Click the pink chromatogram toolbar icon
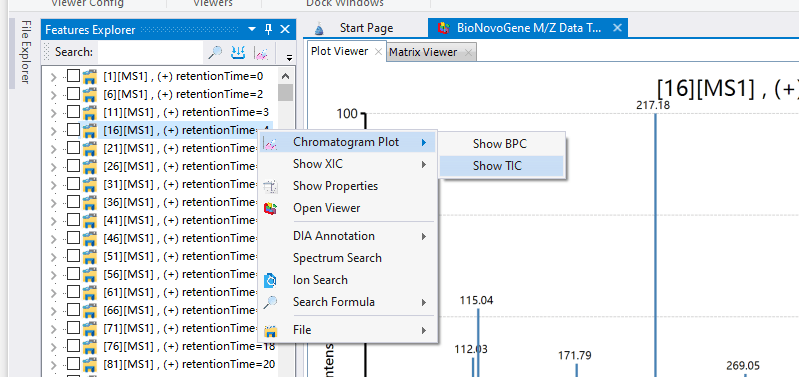The height and width of the screenshot is (377, 799). coord(261,52)
